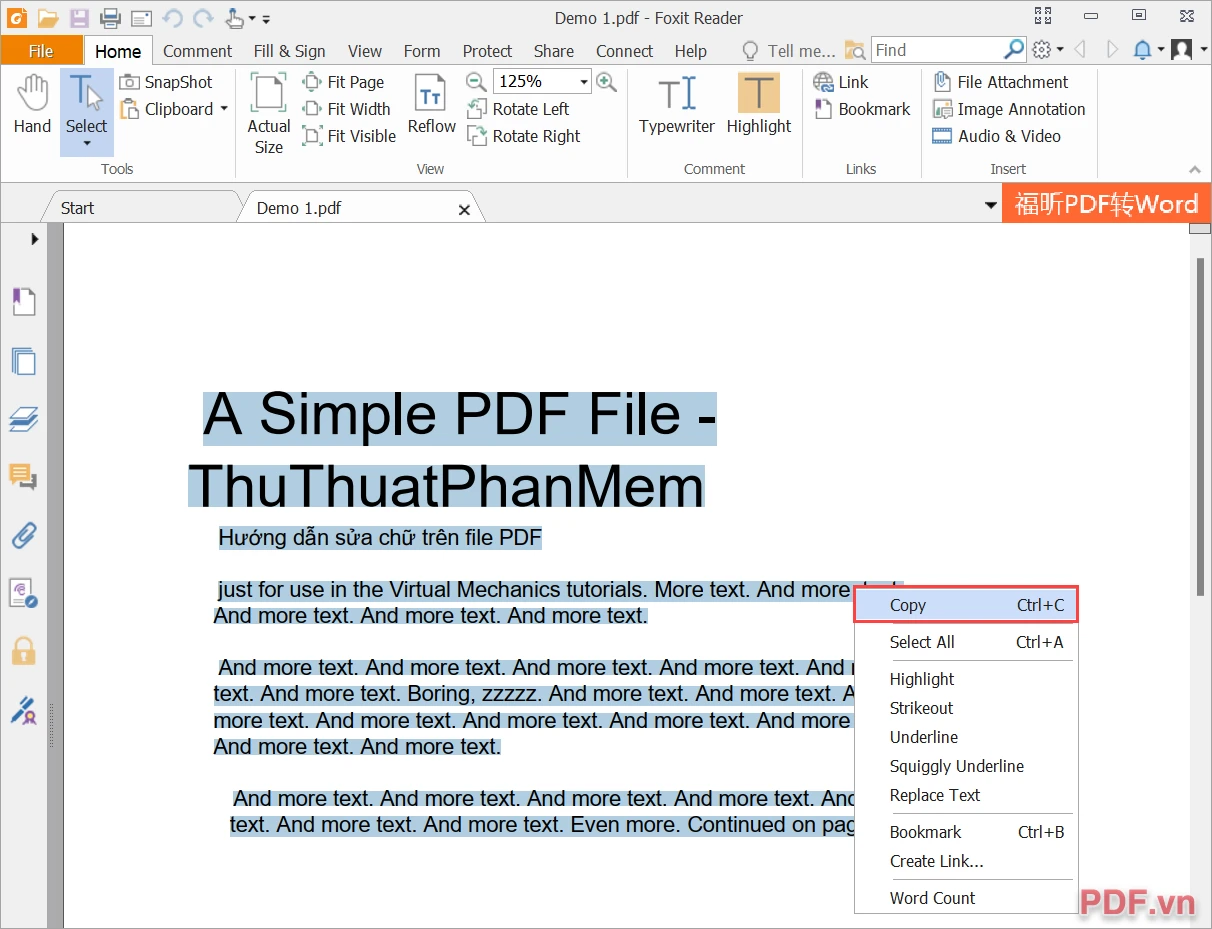Open the 125% zoom level dropdown
Image resolution: width=1212 pixels, height=929 pixels.
click(x=584, y=82)
